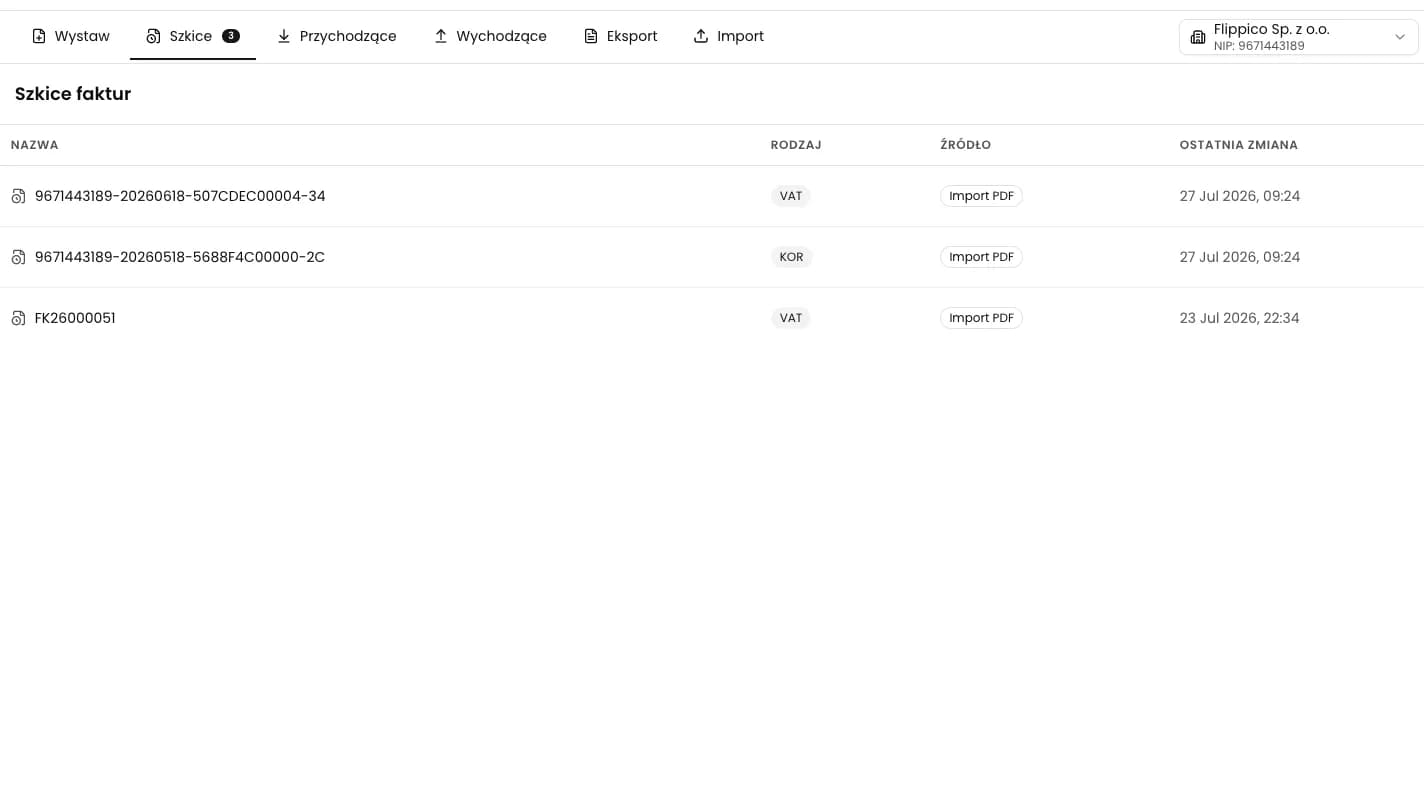Click Import PDF badge of draft 5688F4C00000-2C
This screenshot has height=806, width=1424.
point(981,257)
